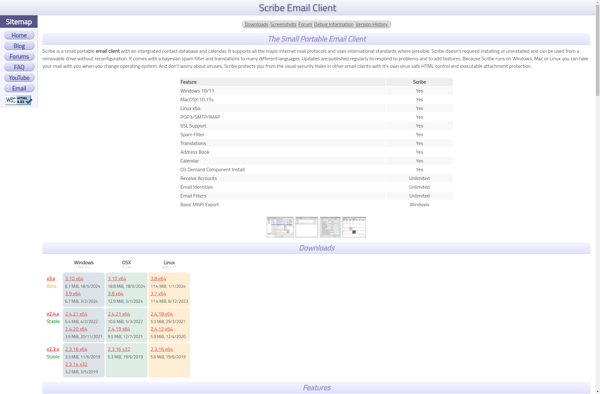The width and height of the screenshot is (600, 394).
Task: Click the 'Address Book' feature row
Action: [x=316, y=152]
